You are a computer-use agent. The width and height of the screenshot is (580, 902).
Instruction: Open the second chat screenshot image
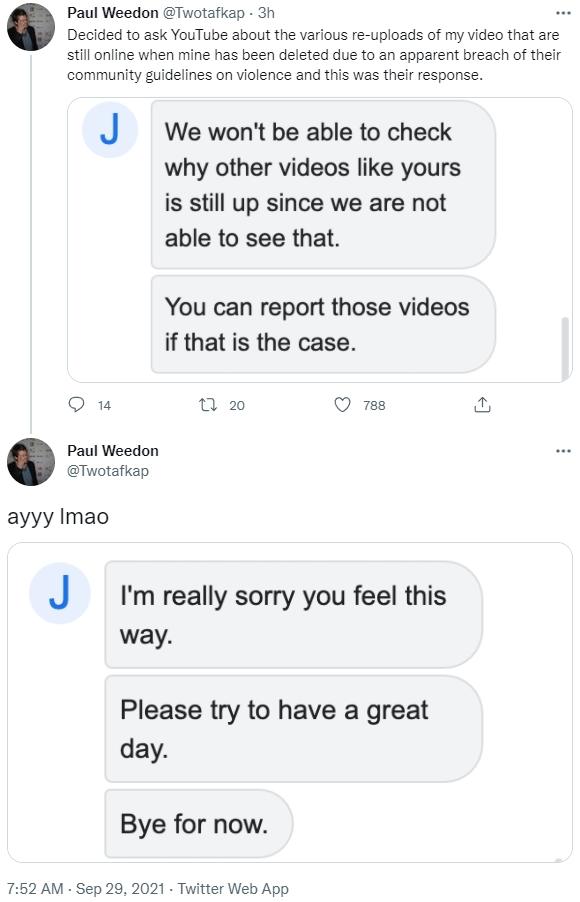[290, 702]
